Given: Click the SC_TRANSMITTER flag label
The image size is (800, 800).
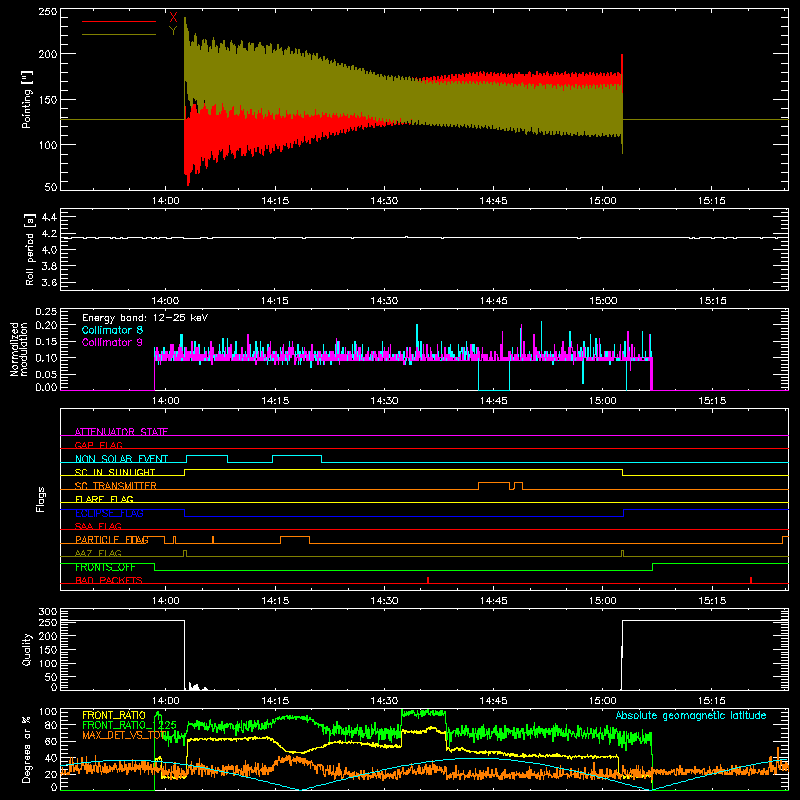Looking at the screenshot, I should pos(116,486).
